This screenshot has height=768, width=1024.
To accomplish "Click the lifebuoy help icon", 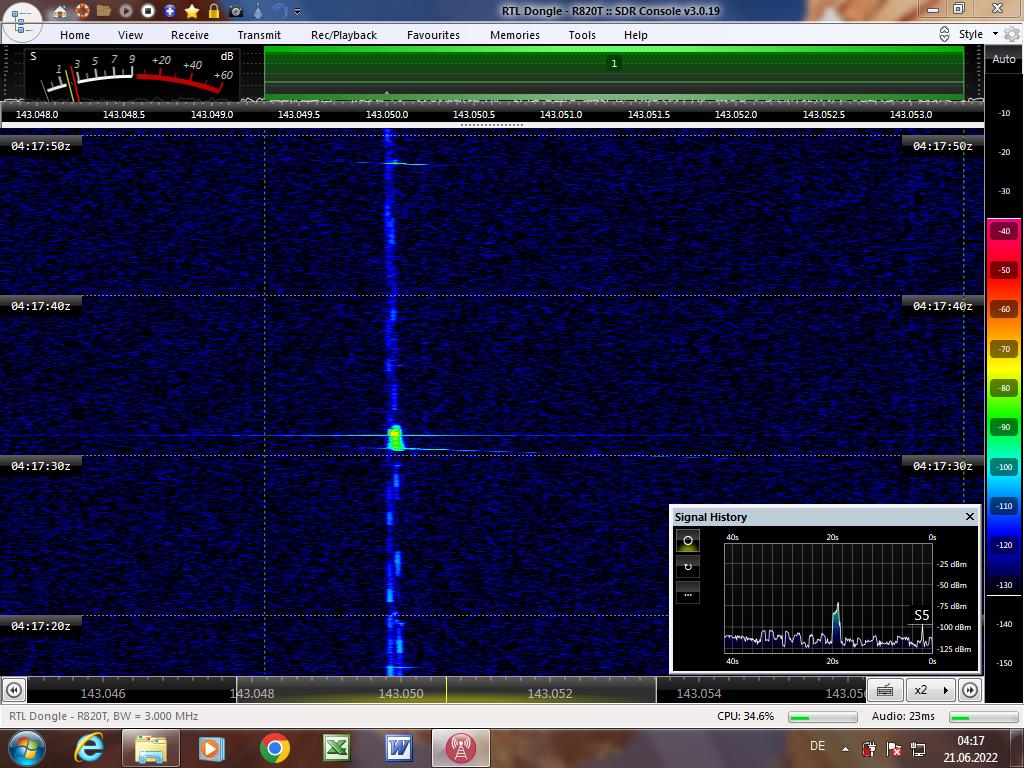I will pyautogui.click(x=82, y=11).
